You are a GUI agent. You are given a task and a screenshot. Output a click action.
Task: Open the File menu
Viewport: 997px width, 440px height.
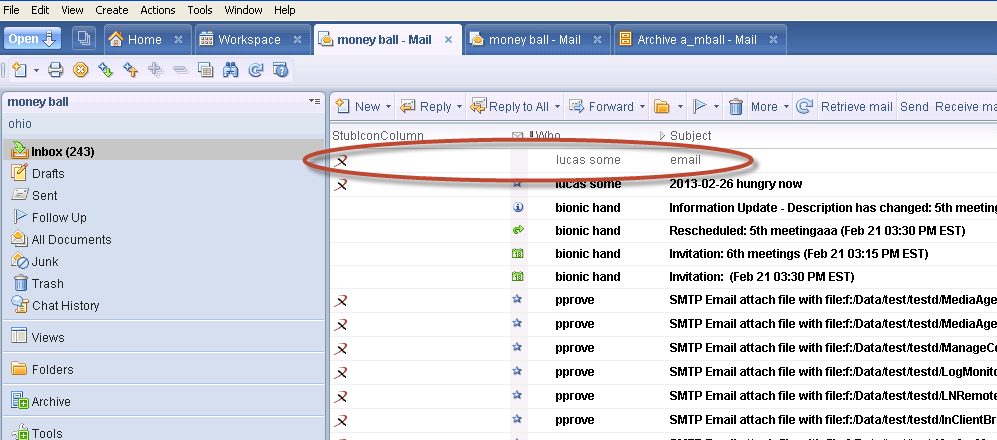pyautogui.click(x=11, y=10)
